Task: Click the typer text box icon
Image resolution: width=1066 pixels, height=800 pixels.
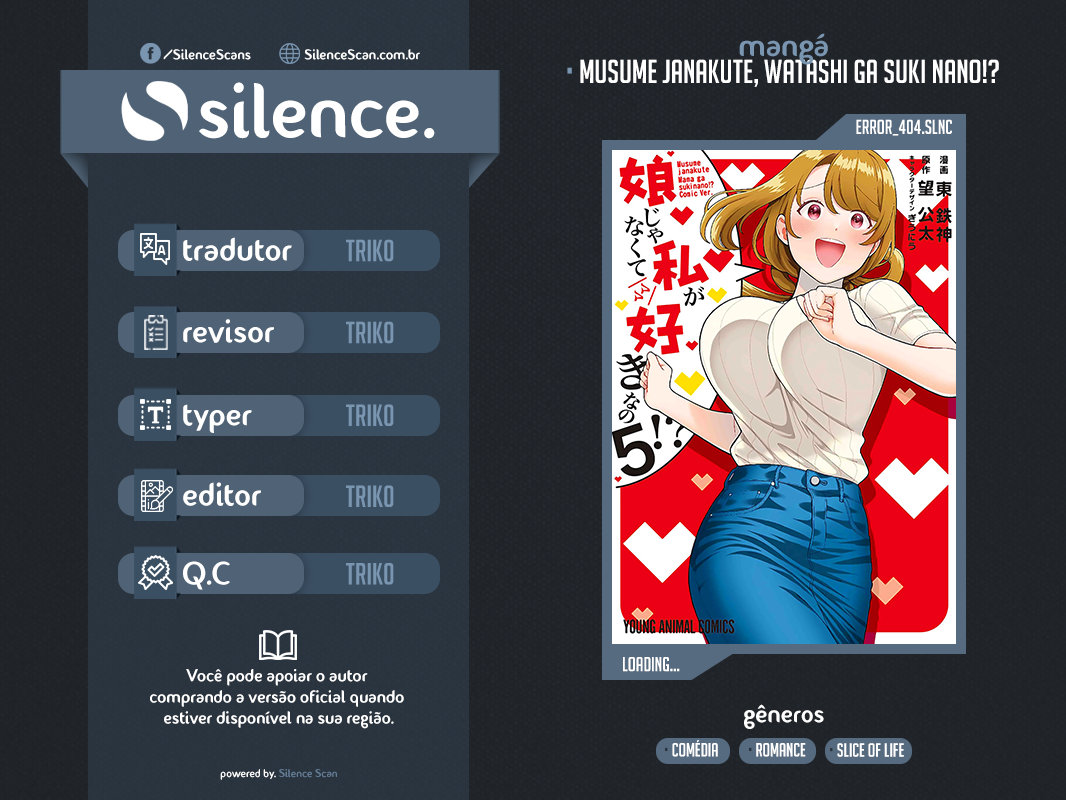Action: (155, 415)
